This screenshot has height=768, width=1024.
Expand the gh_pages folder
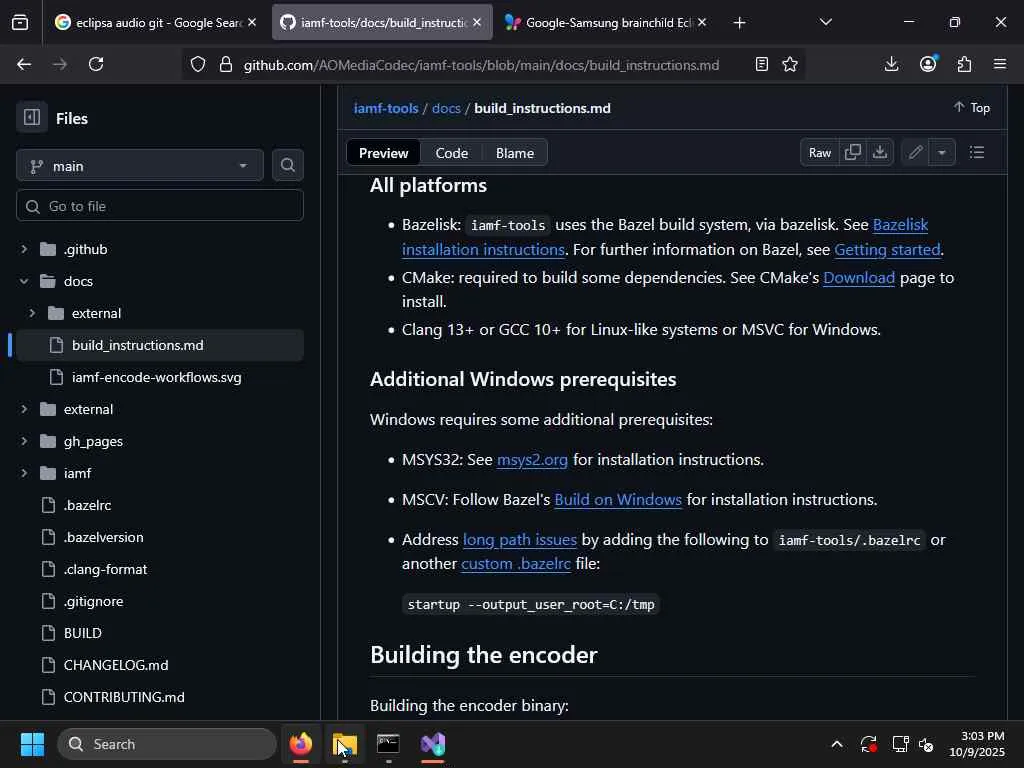coord(24,441)
